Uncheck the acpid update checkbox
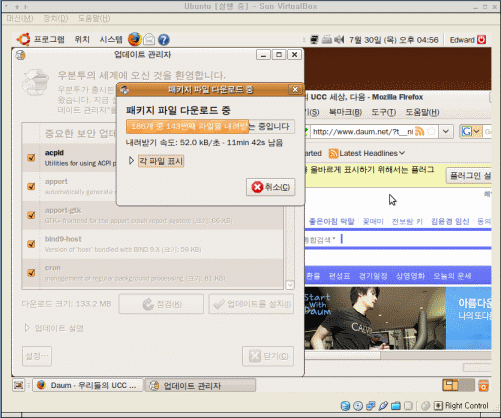501x418 pixels. pos(31,157)
